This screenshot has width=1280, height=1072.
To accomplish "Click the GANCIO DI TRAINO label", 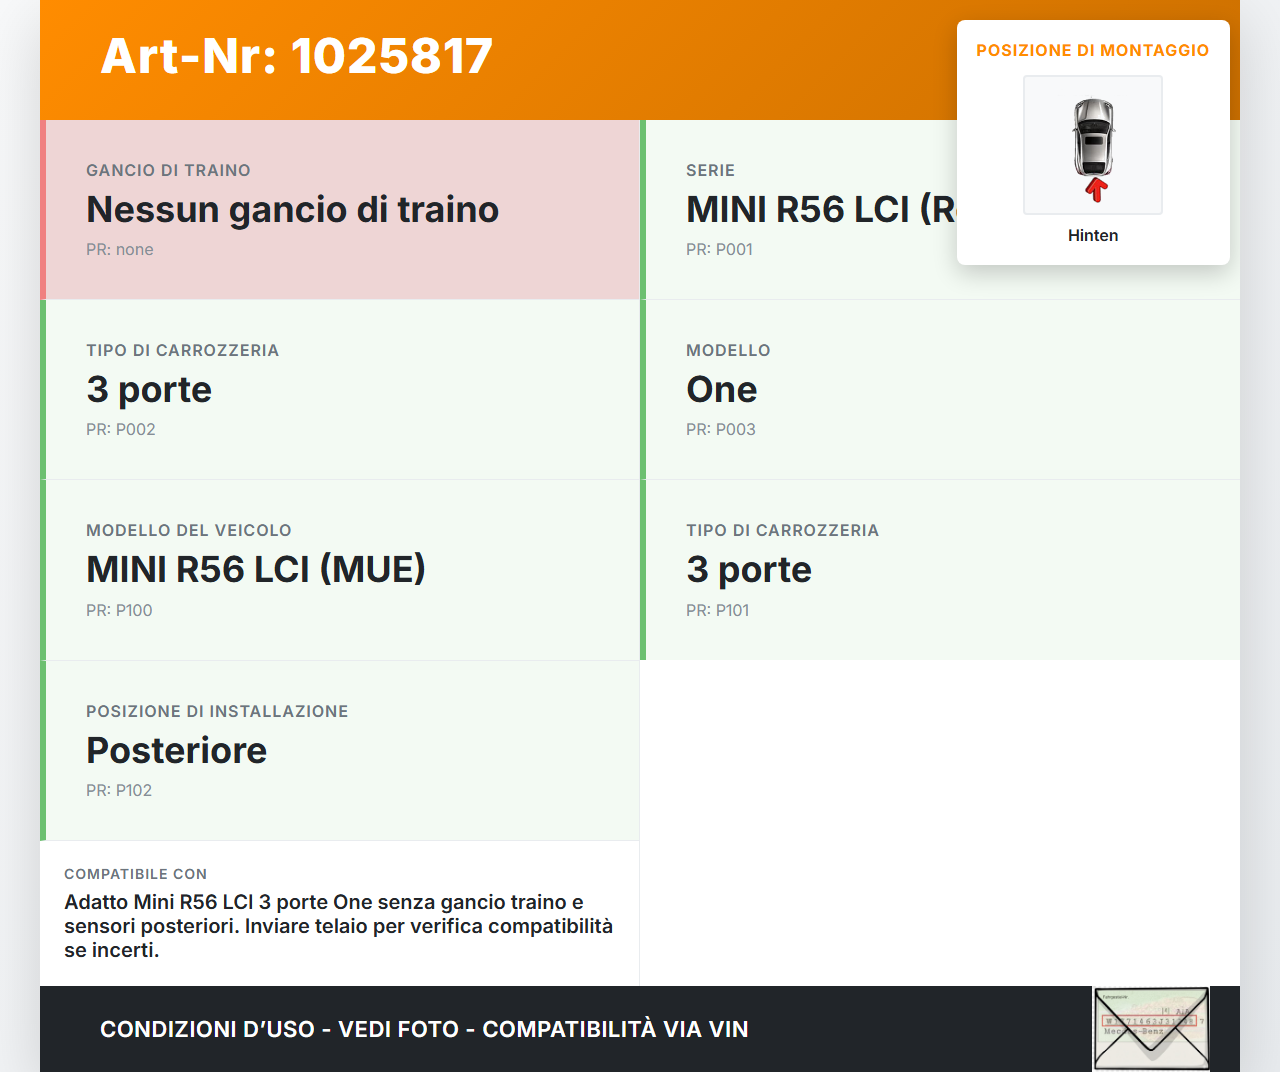I will pyautogui.click(x=168, y=170).
